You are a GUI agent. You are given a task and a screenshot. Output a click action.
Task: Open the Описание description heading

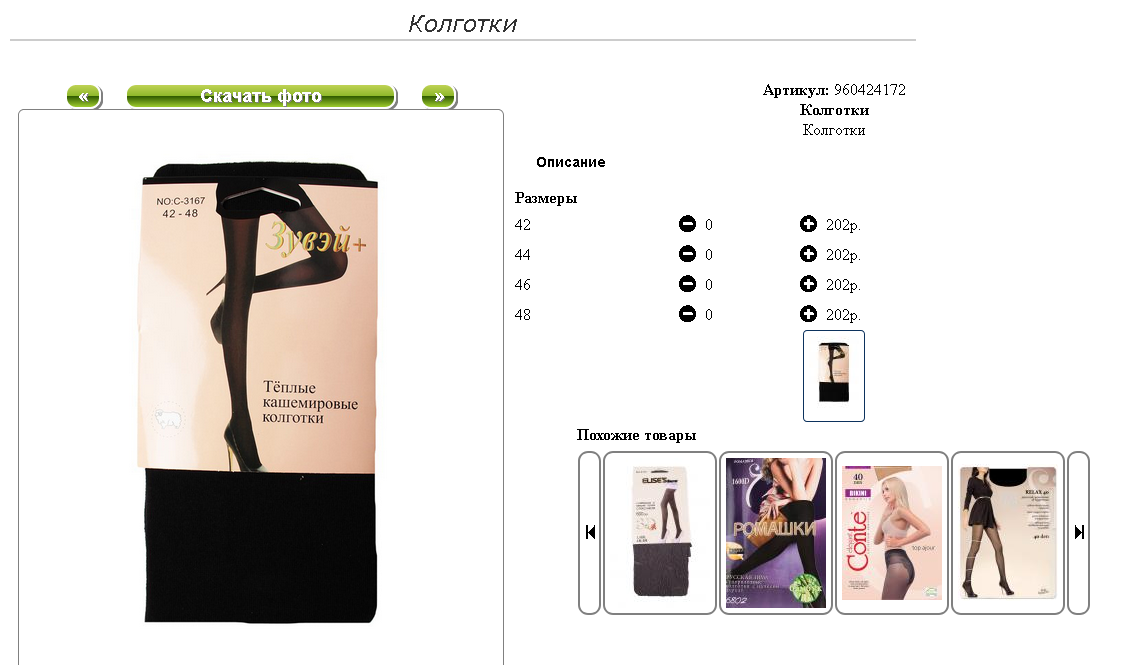(x=571, y=162)
